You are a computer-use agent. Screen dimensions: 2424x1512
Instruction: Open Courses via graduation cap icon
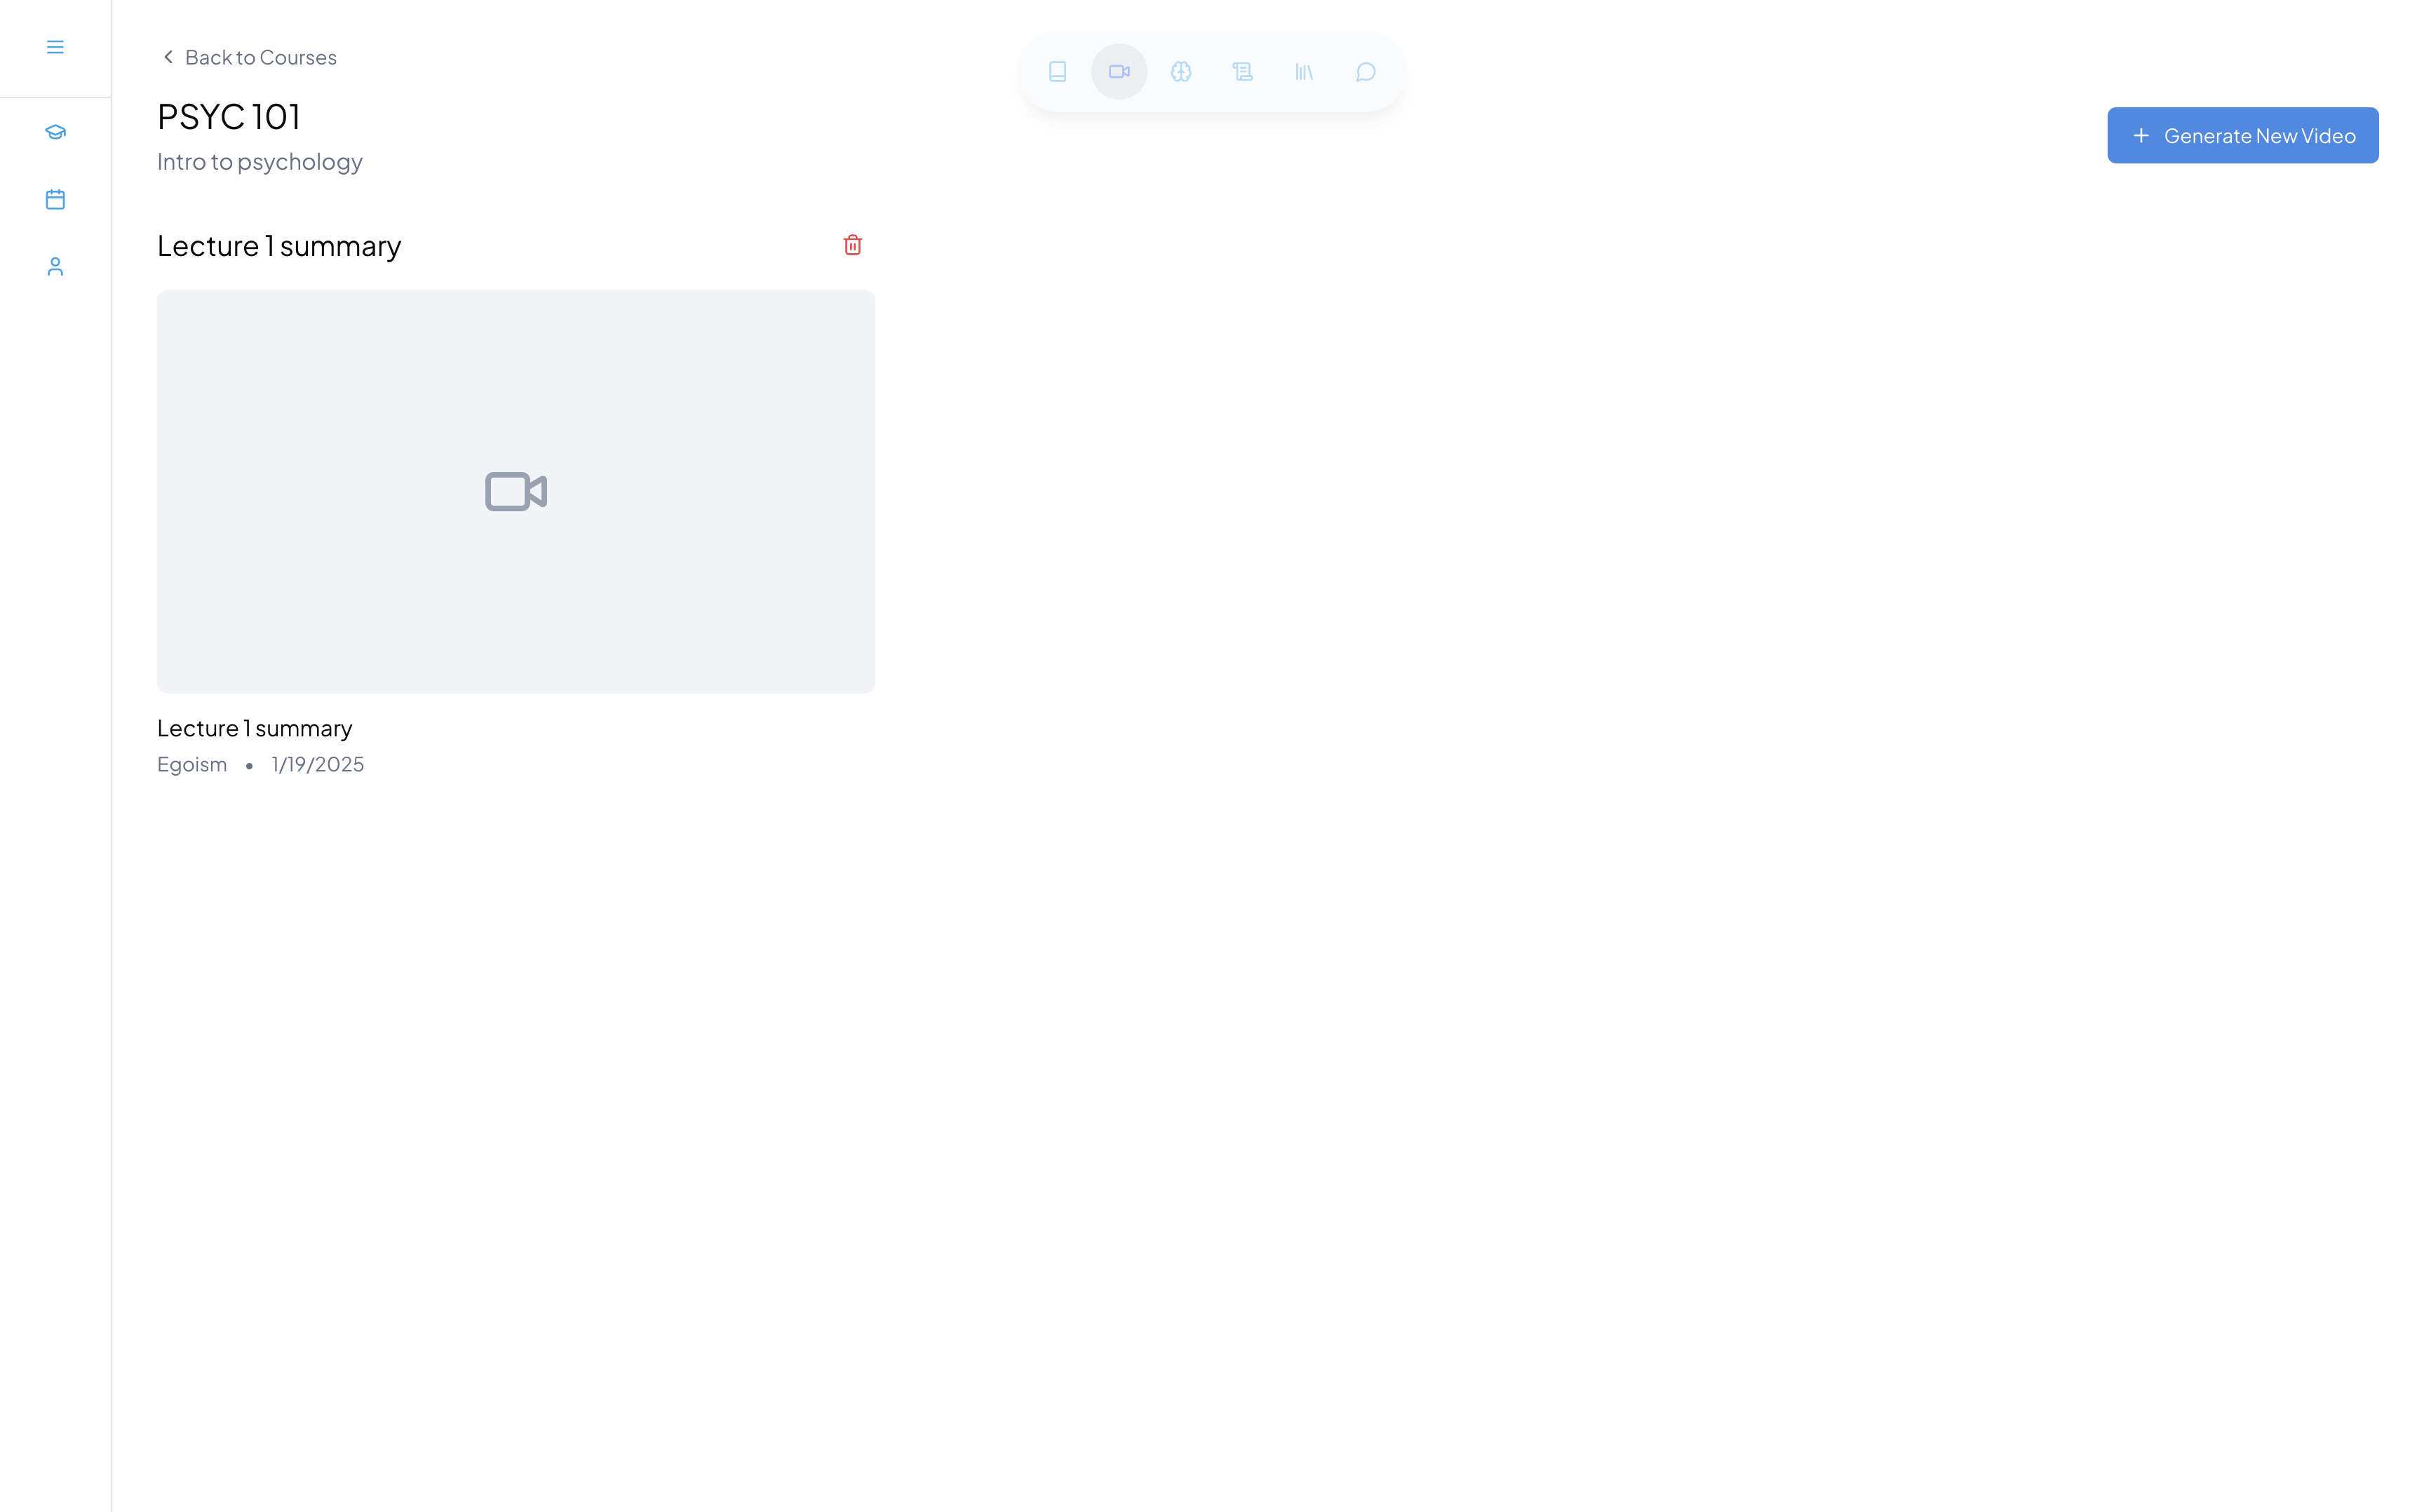click(55, 132)
